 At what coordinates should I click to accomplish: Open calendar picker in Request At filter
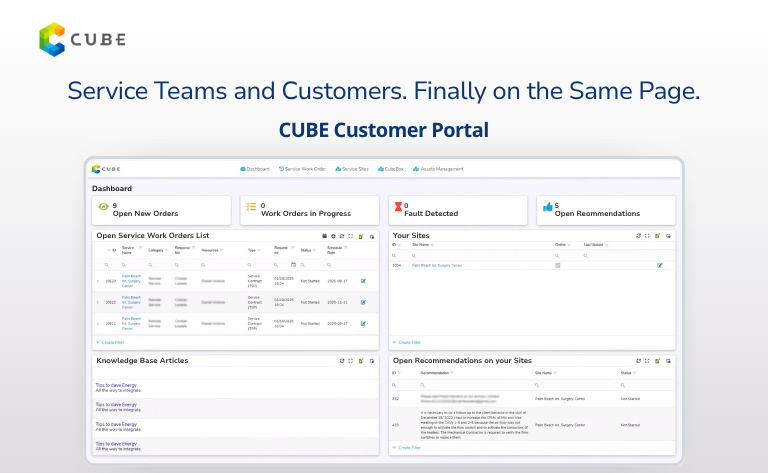[293, 265]
